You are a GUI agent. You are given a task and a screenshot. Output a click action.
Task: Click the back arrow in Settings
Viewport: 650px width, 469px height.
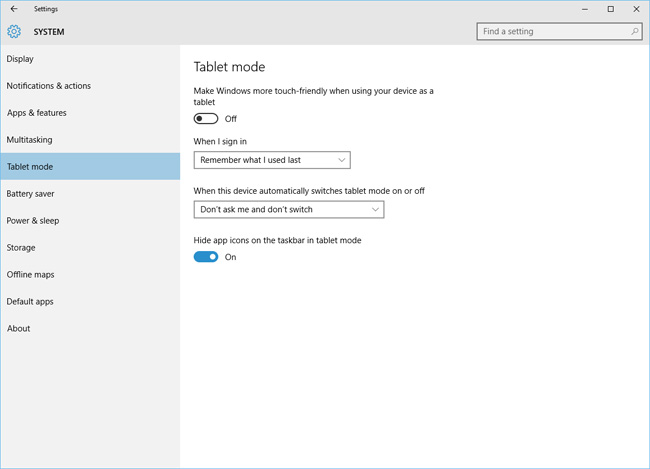14,9
